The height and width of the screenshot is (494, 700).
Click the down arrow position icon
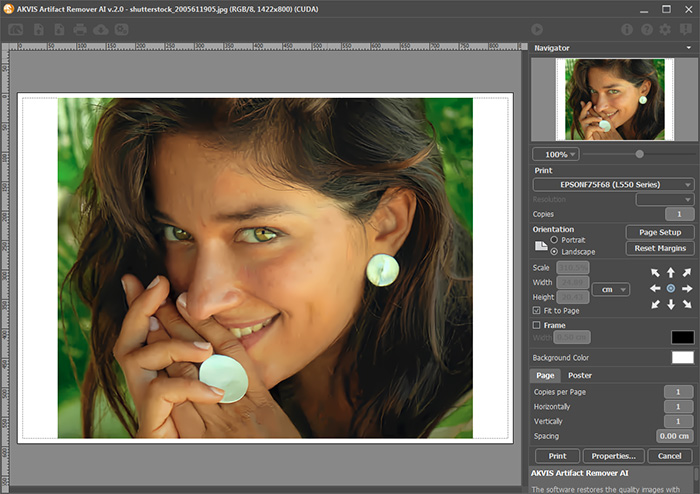pos(670,305)
